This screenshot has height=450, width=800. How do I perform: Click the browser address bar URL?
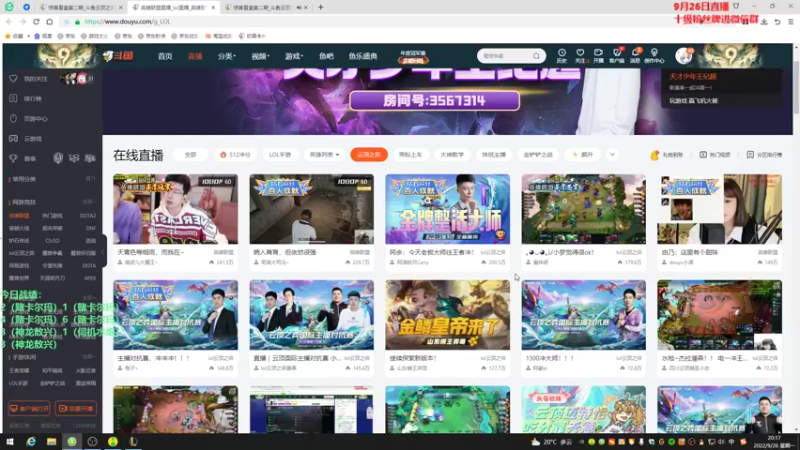pyautogui.click(x=127, y=21)
